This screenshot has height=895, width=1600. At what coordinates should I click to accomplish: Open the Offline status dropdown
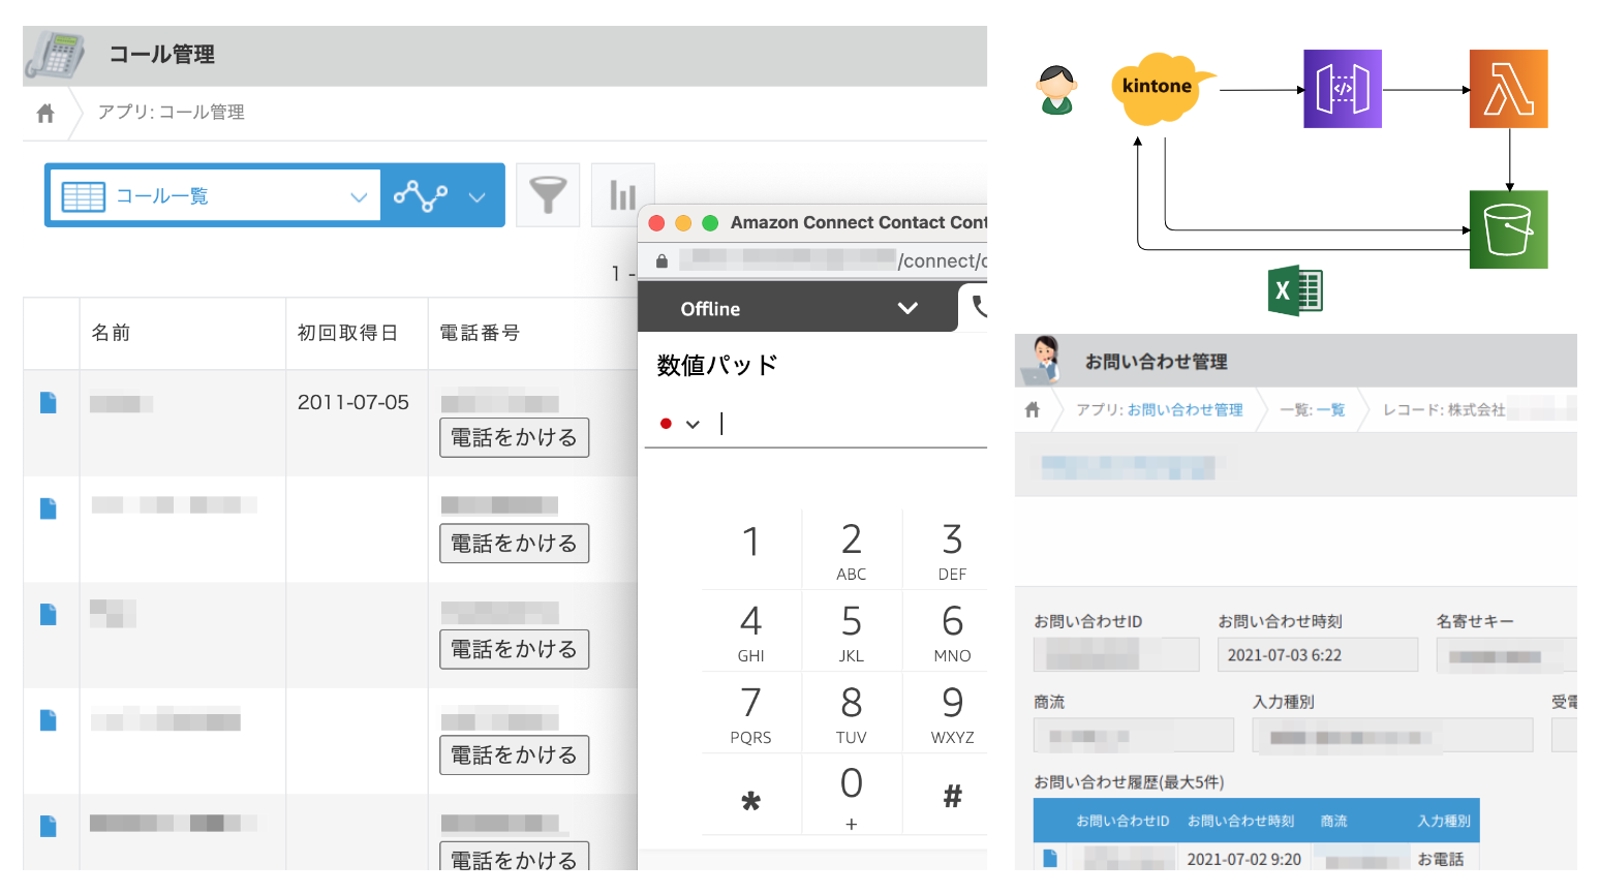coord(798,308)
